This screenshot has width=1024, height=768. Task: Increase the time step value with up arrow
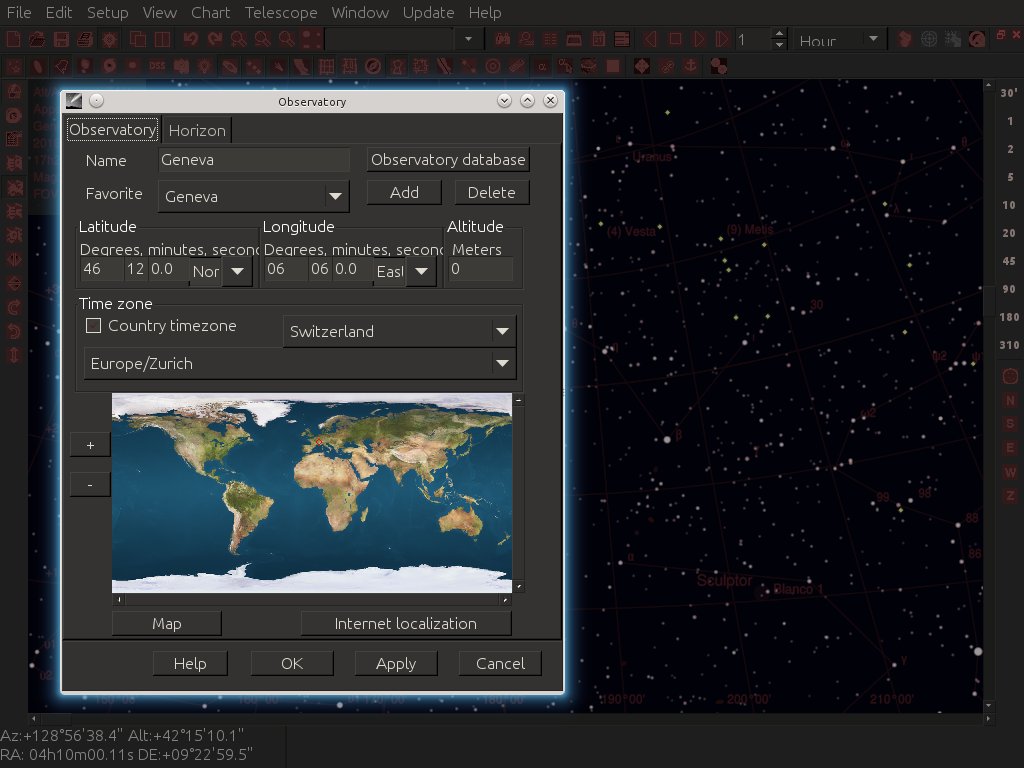(778, 33)
